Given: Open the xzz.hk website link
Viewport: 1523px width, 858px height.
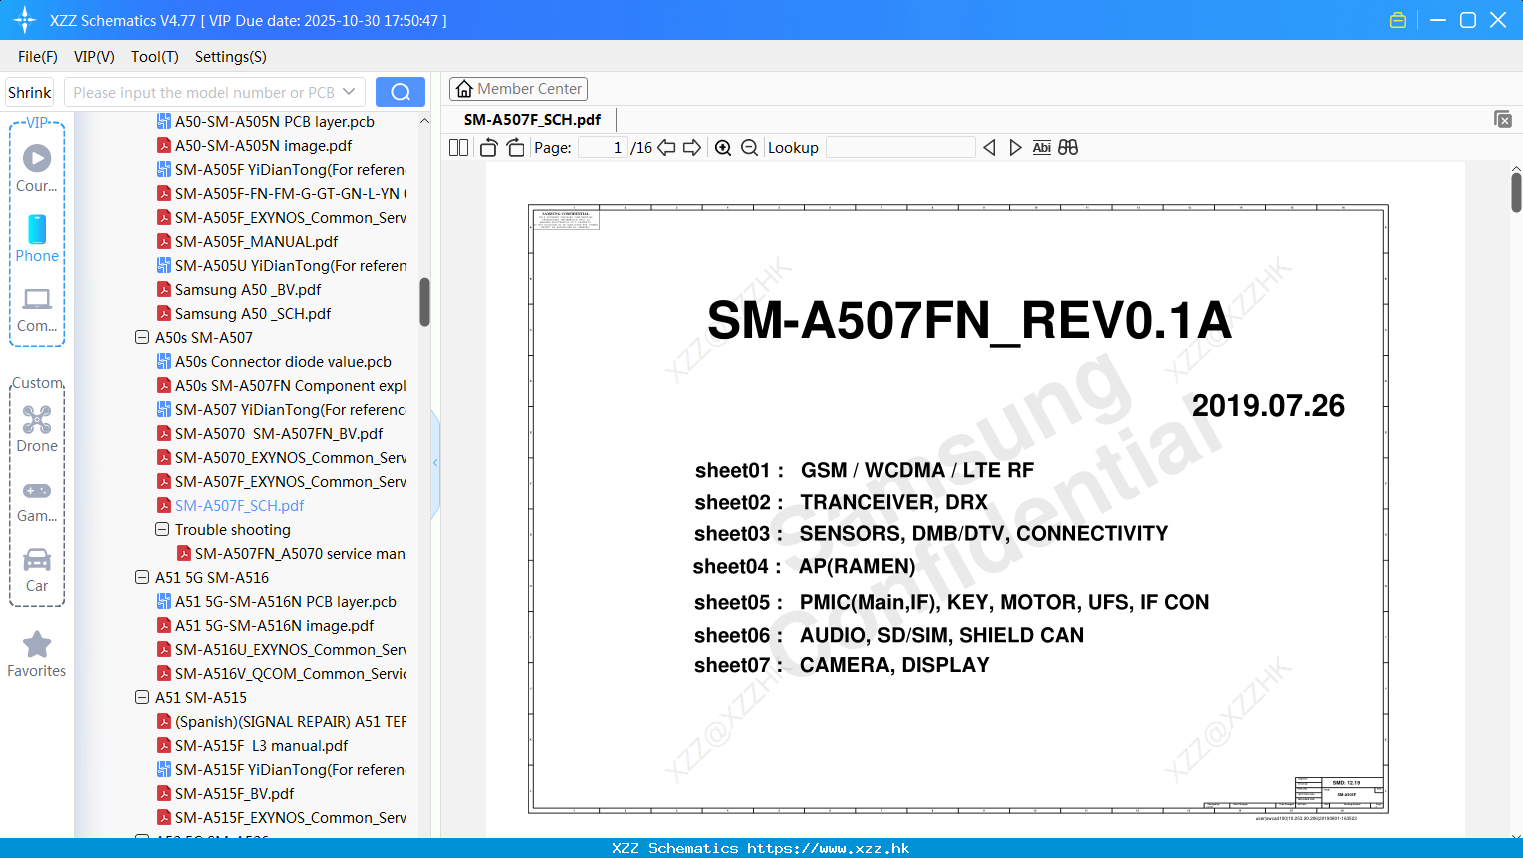Looking at the screenshot, I should [828, 848].
